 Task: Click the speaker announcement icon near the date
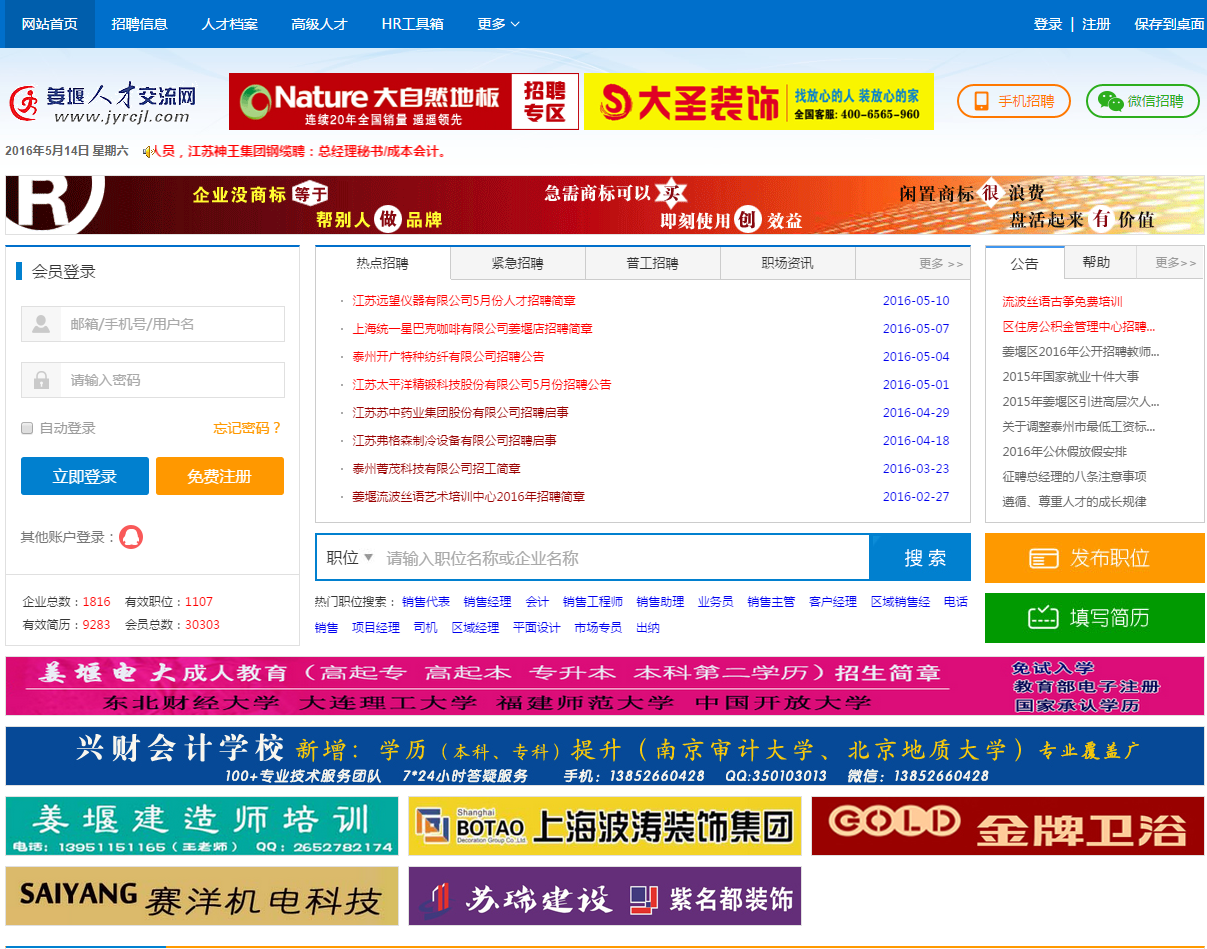pos(148,151)
